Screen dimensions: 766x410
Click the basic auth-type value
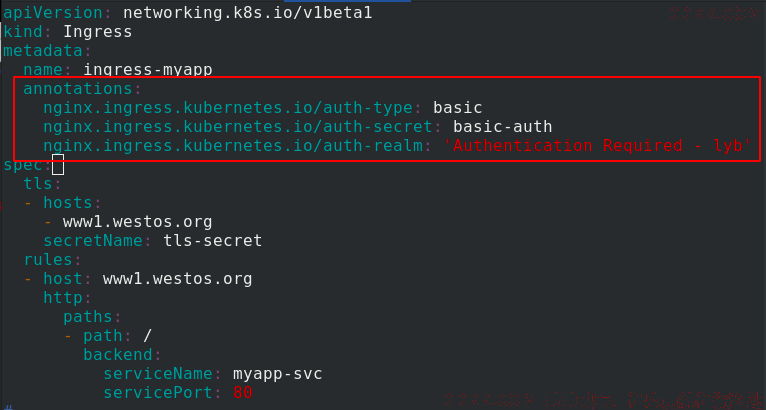[458, 108]
